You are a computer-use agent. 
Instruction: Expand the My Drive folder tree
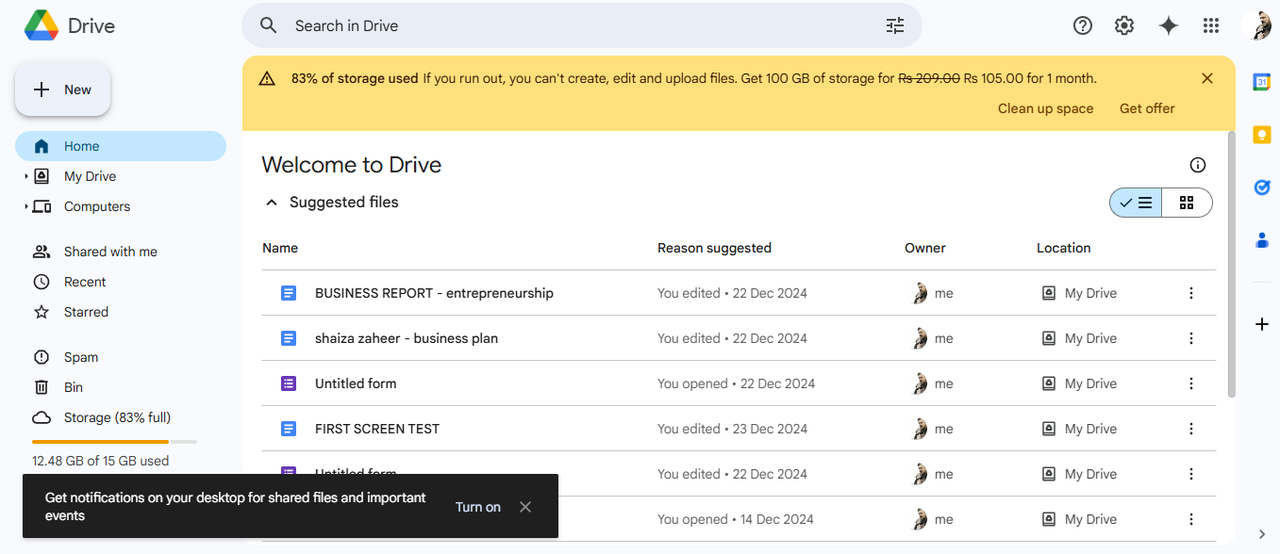(26, 177)
